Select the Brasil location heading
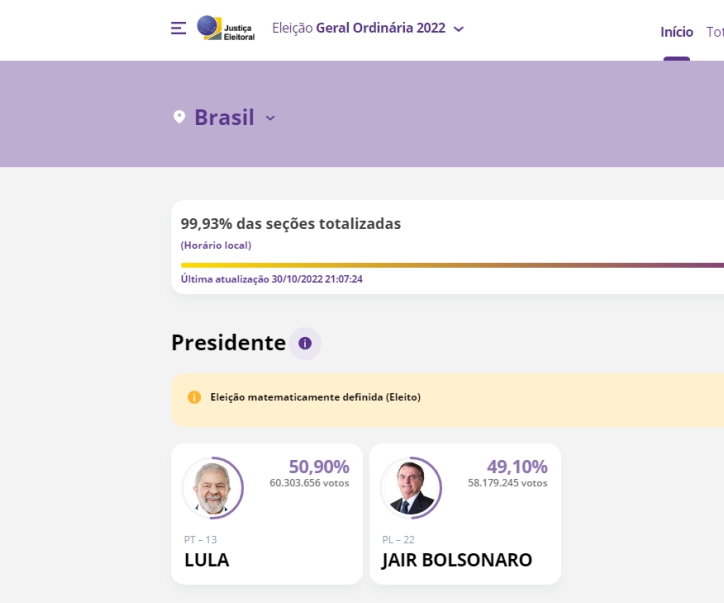The width and height of the screenshot is (724, 603). click(x=224, y=117)
